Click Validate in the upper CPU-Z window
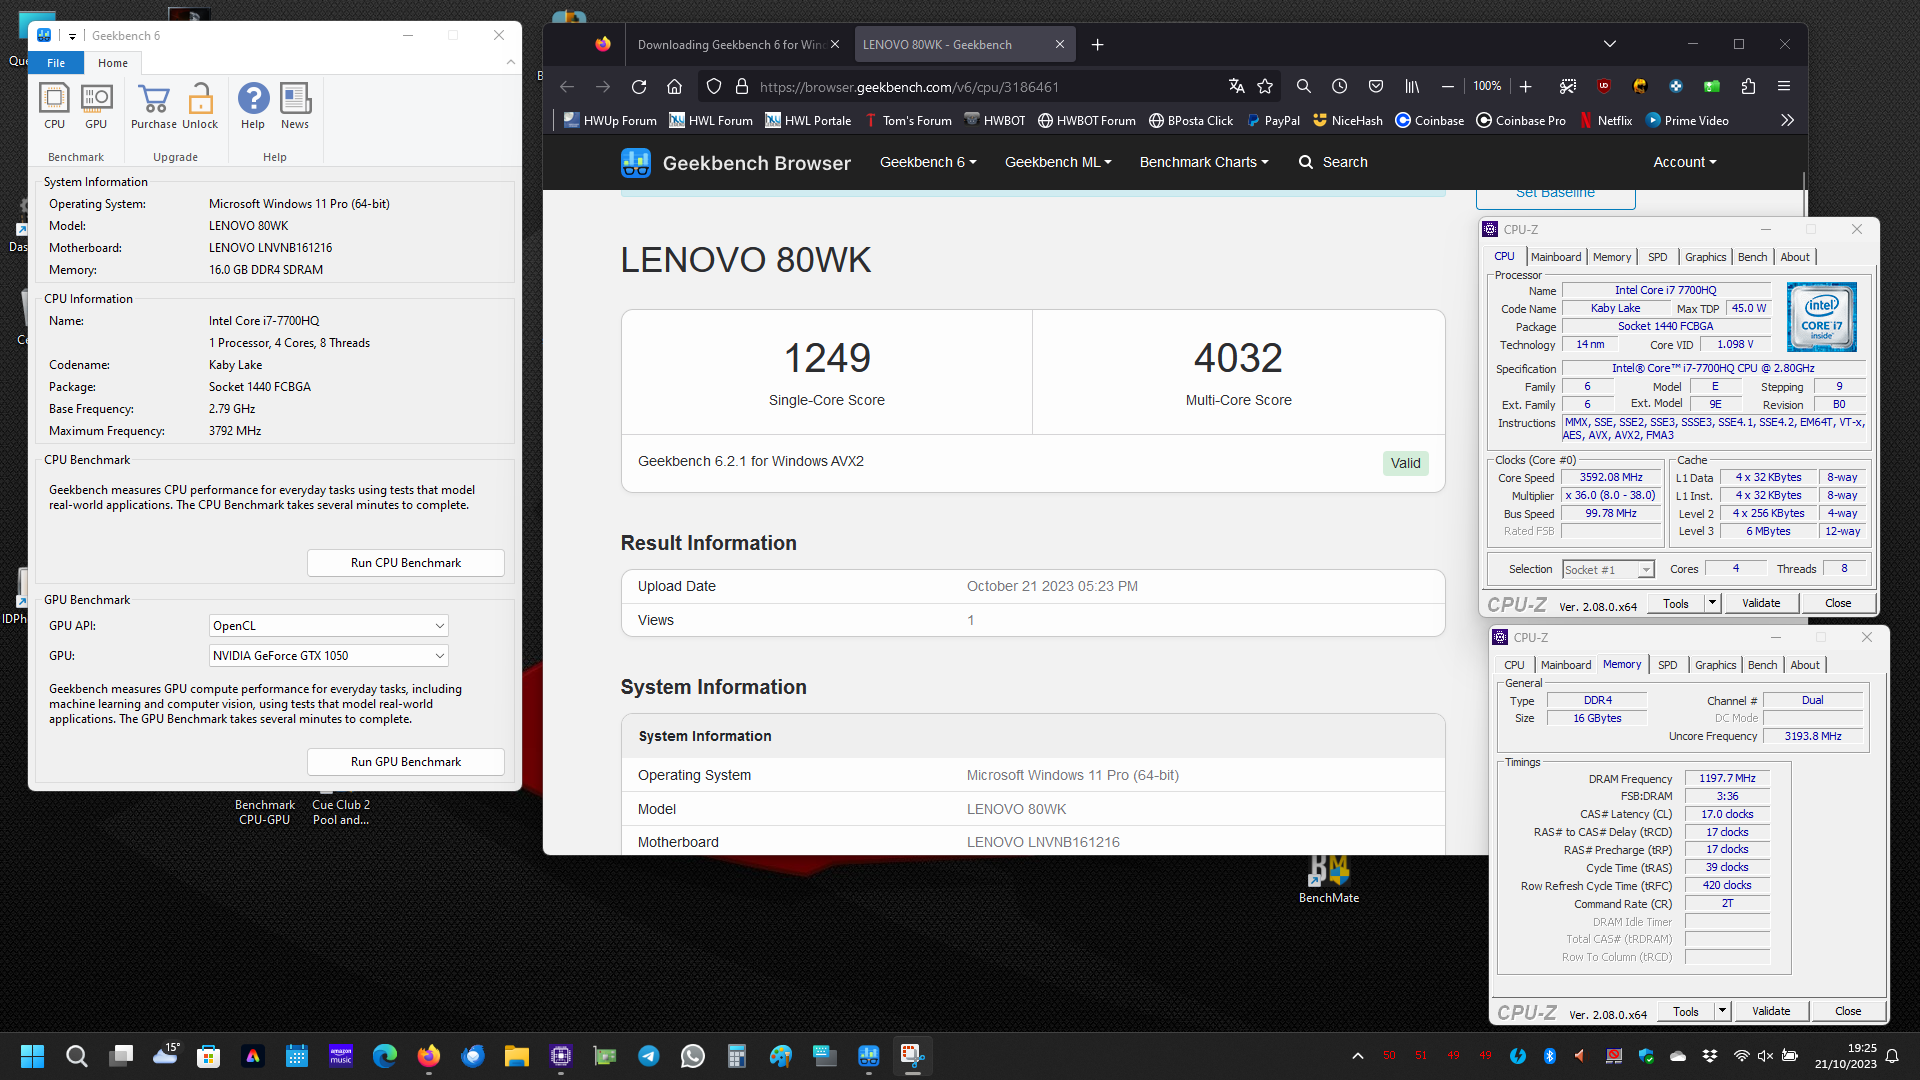Screen dimensions: 1920x1080 click(1761, 603)
